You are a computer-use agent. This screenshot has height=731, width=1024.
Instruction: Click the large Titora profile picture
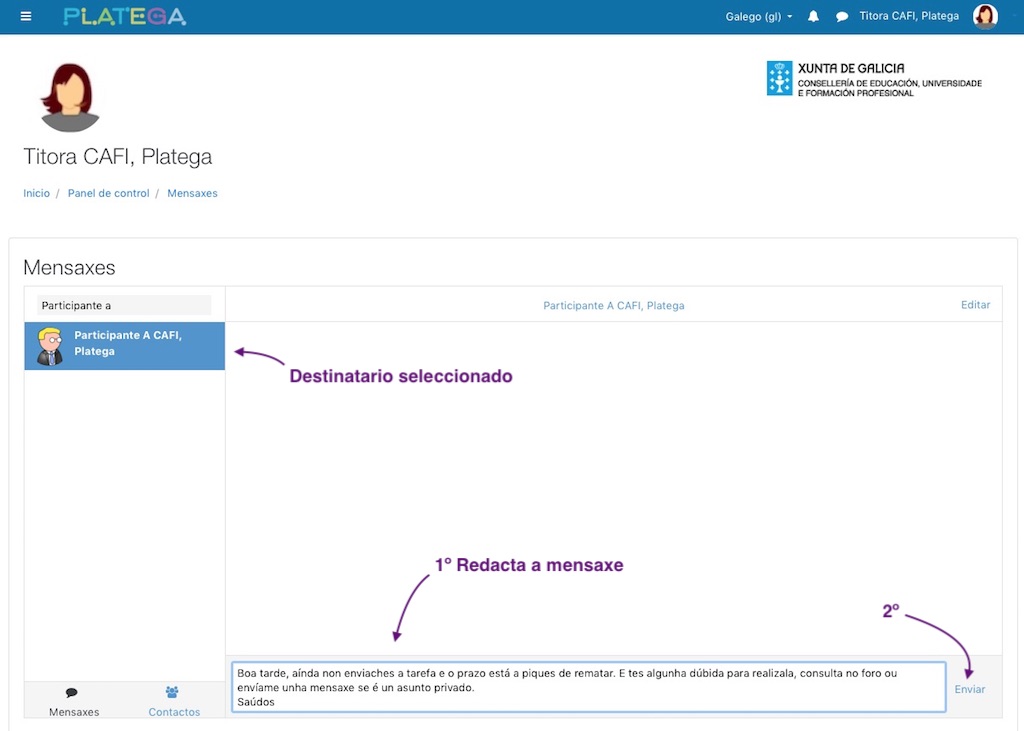tap(70, 97)
